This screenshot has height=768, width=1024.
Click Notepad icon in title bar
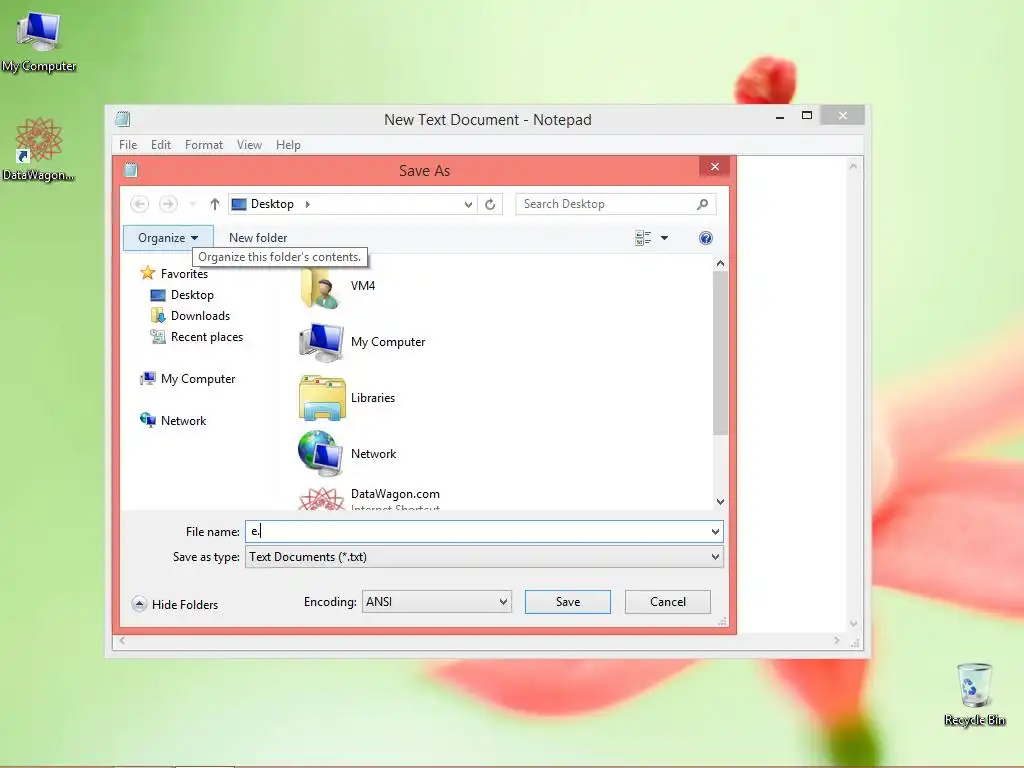point(123,119)
